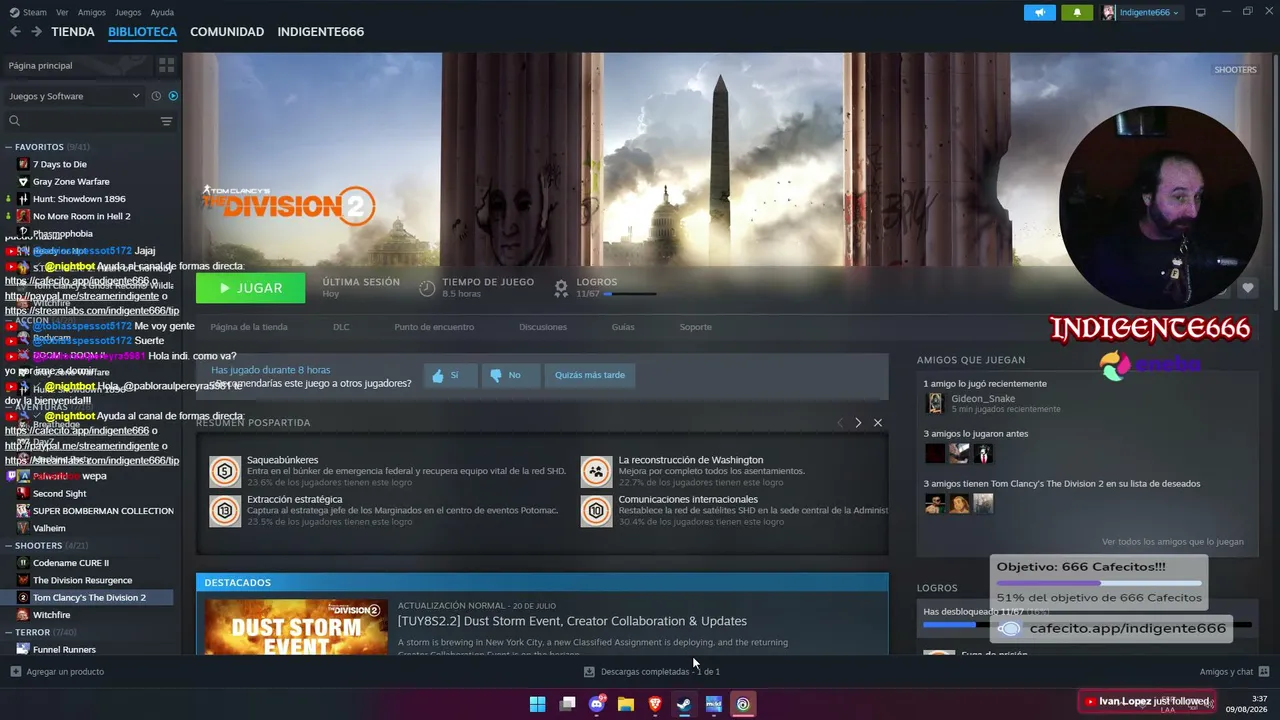Click the Extracción estratégica achievement icon
1280x720 pixels.
[225, 510]
